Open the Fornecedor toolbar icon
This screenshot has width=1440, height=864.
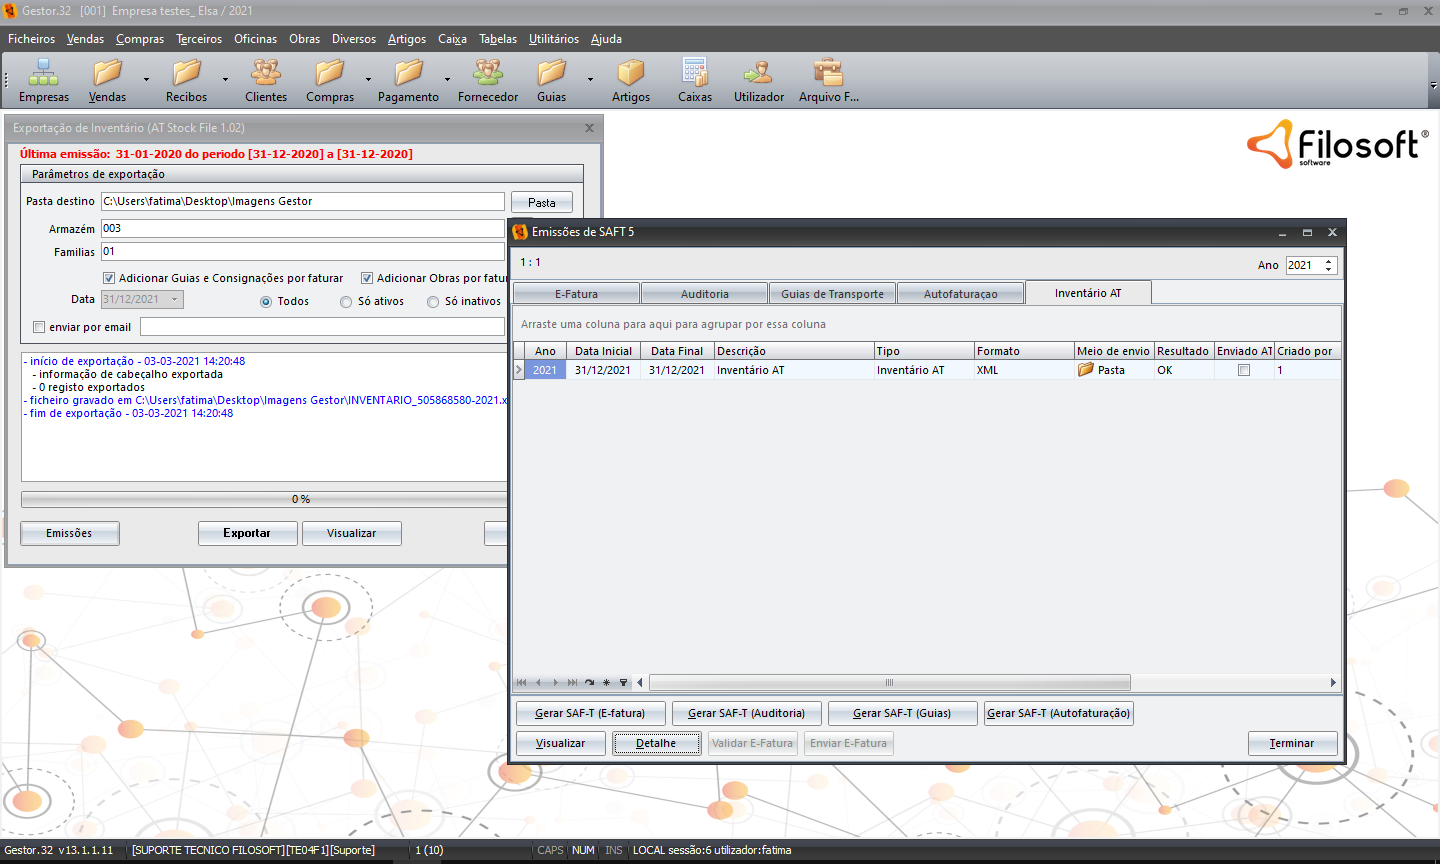click(488, 73)
